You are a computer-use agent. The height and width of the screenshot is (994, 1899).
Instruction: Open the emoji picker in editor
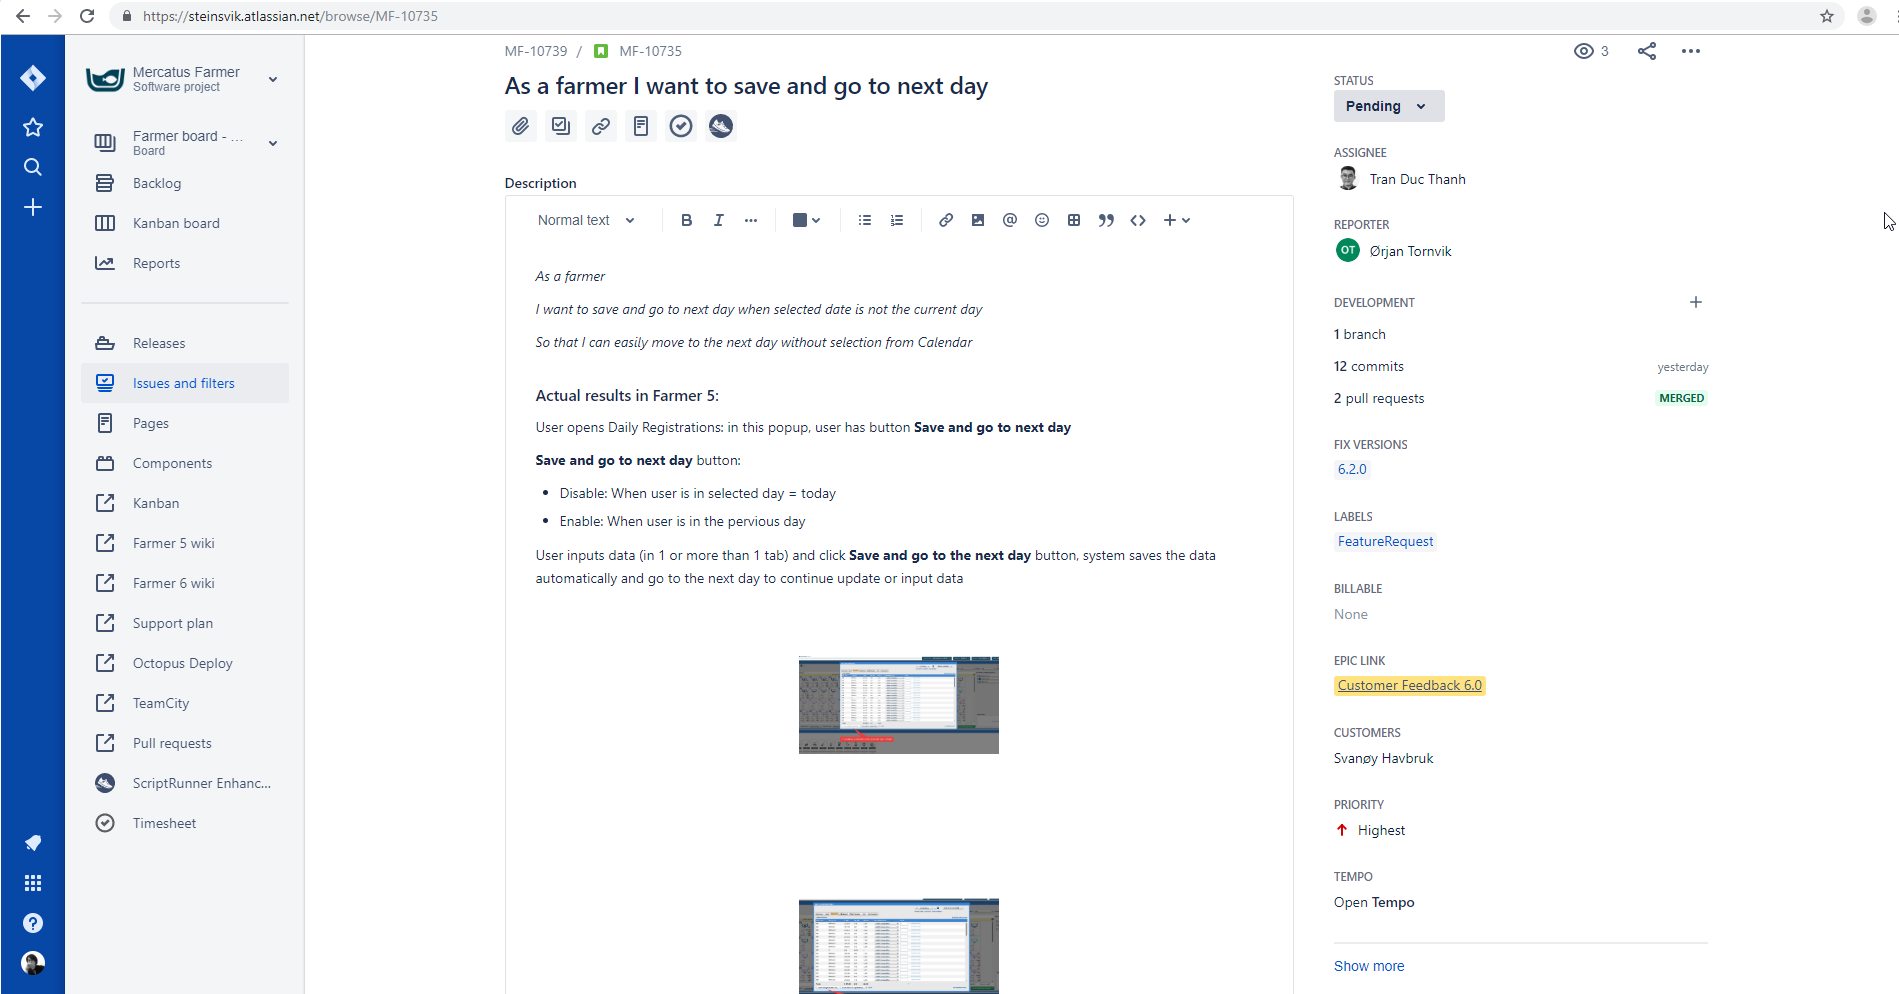point(1042,220)
